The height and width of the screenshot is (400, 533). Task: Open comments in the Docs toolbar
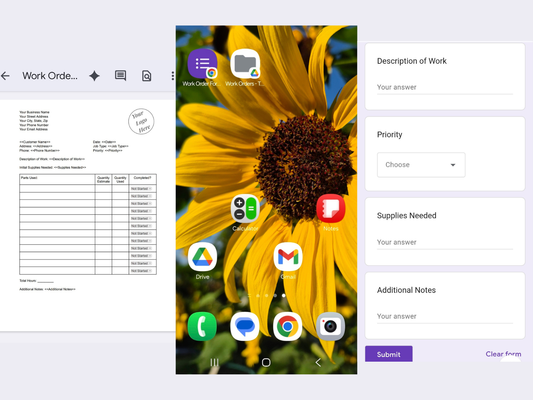click(120, 75)
